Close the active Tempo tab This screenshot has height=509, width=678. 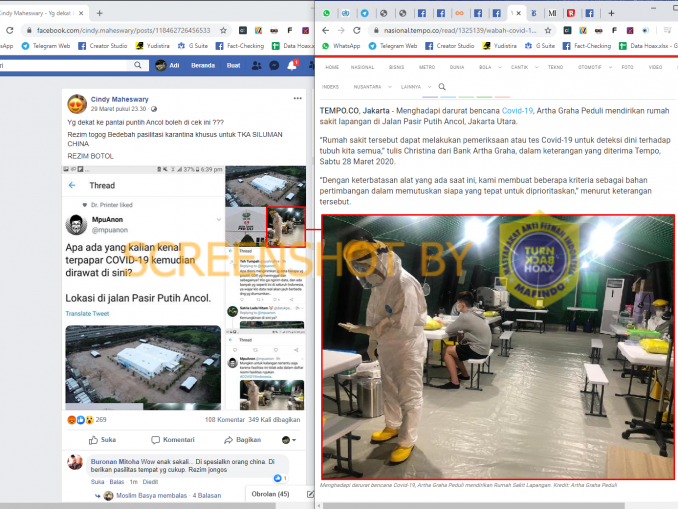pos(519,13)
